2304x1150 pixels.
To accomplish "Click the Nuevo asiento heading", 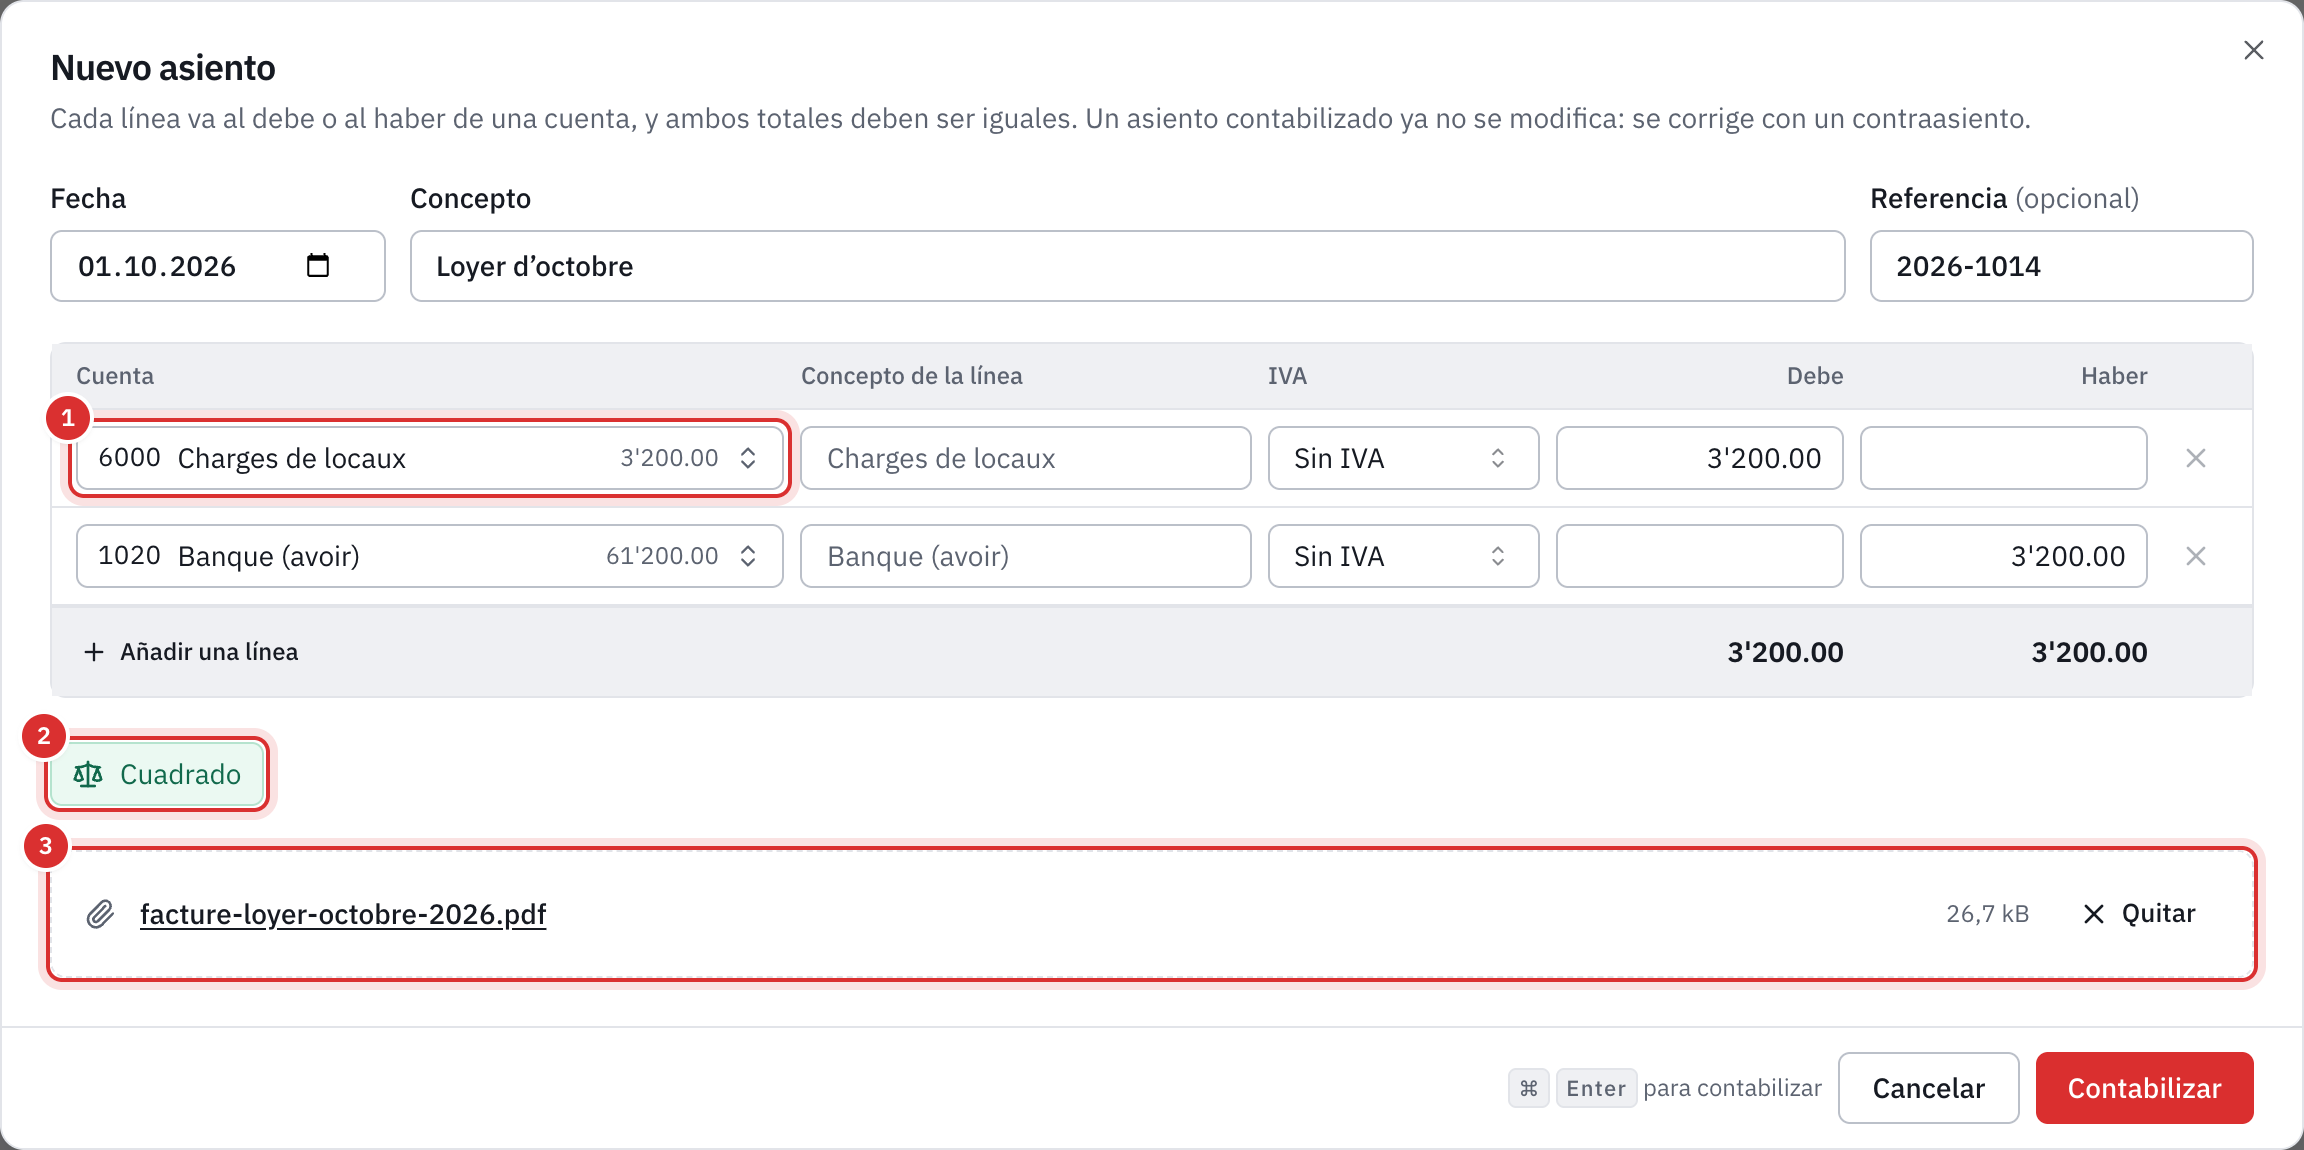I will [163, 68].
